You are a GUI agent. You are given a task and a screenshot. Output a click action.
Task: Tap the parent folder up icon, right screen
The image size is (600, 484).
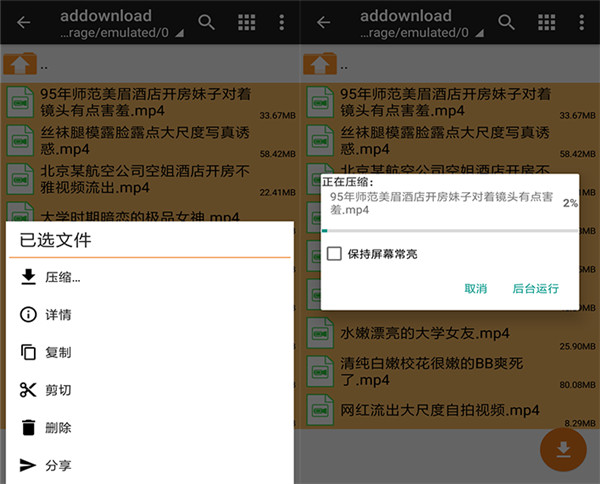tap(320, 64)
